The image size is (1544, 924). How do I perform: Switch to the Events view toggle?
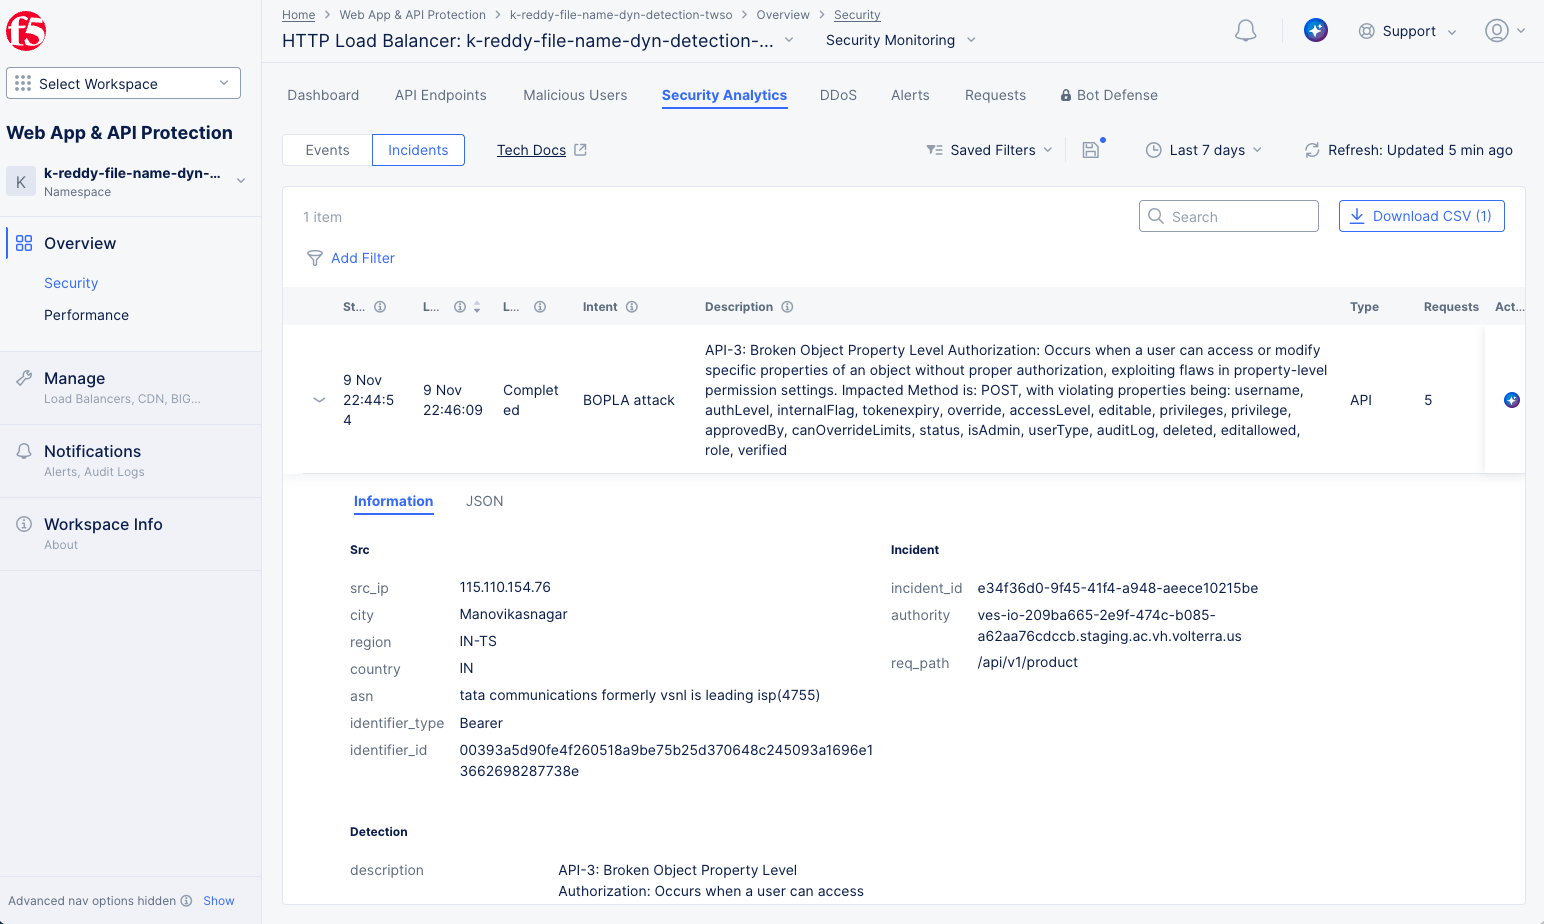(327, 150)
